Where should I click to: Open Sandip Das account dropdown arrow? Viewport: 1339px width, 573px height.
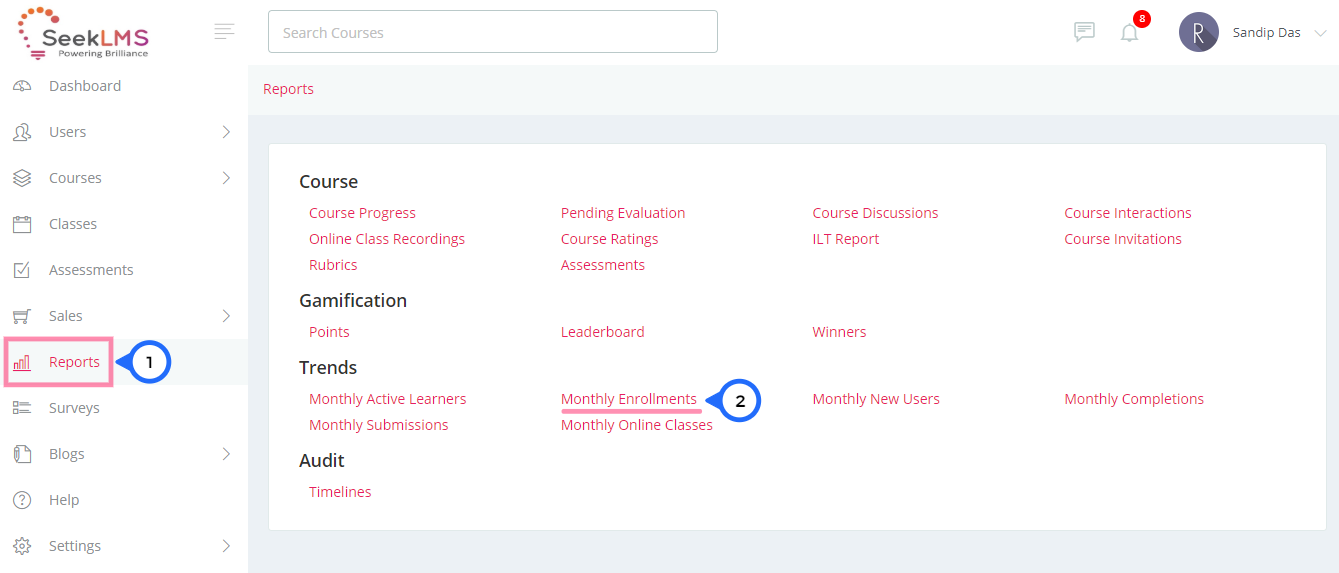(1320, 33)
